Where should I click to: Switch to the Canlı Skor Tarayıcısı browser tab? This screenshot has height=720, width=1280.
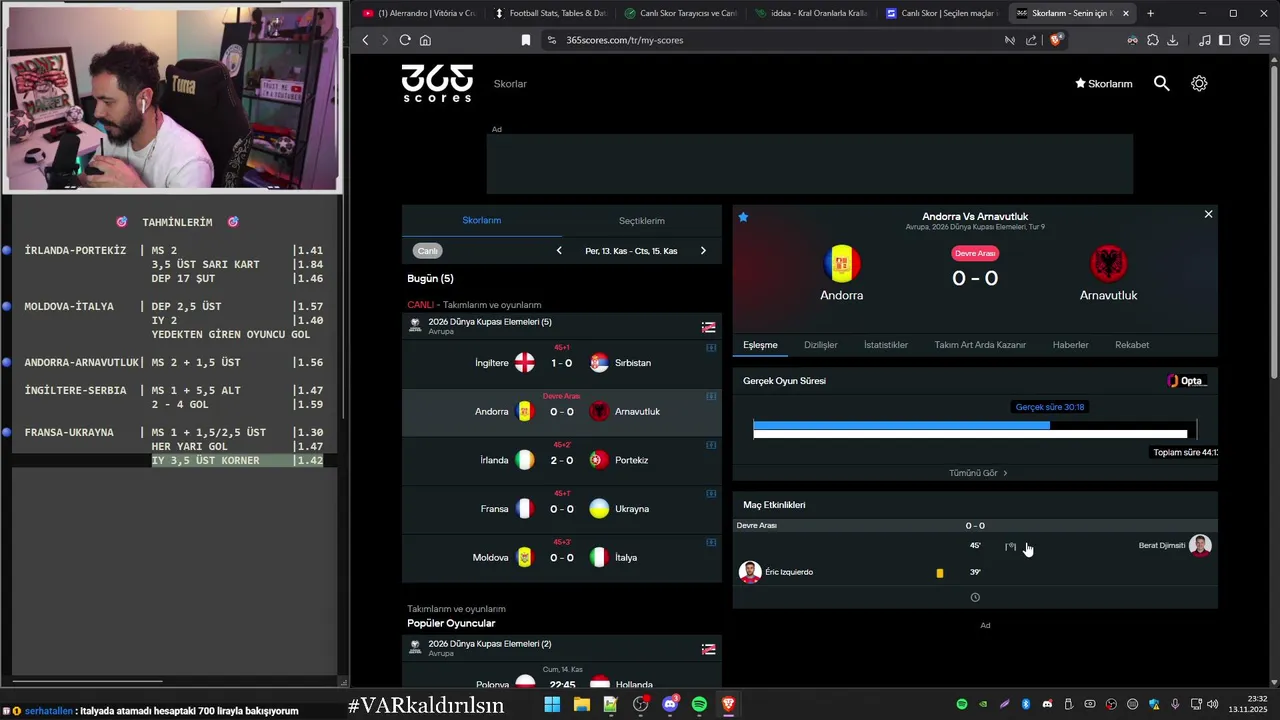pos(680,13)
